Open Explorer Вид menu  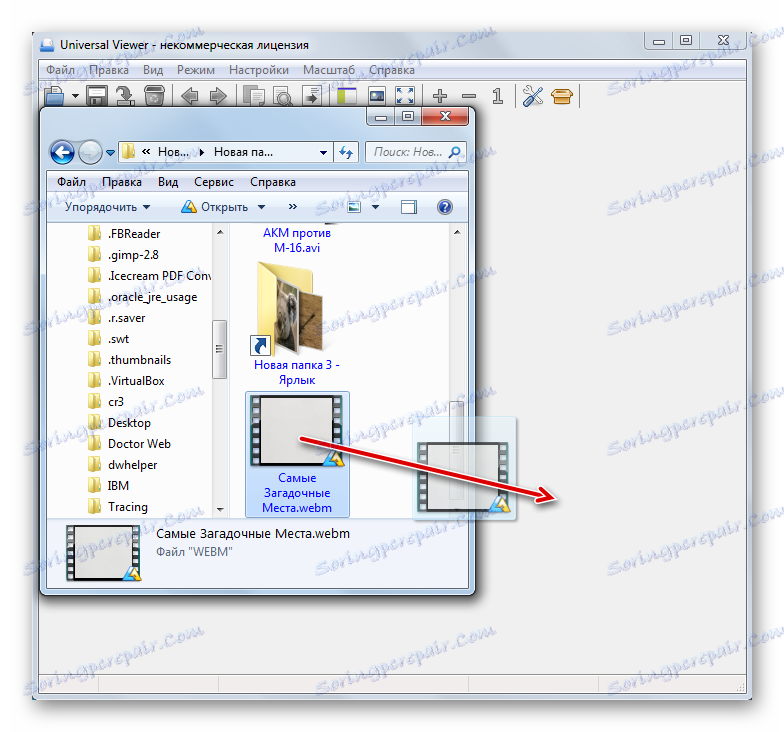(x=168, y=182)
